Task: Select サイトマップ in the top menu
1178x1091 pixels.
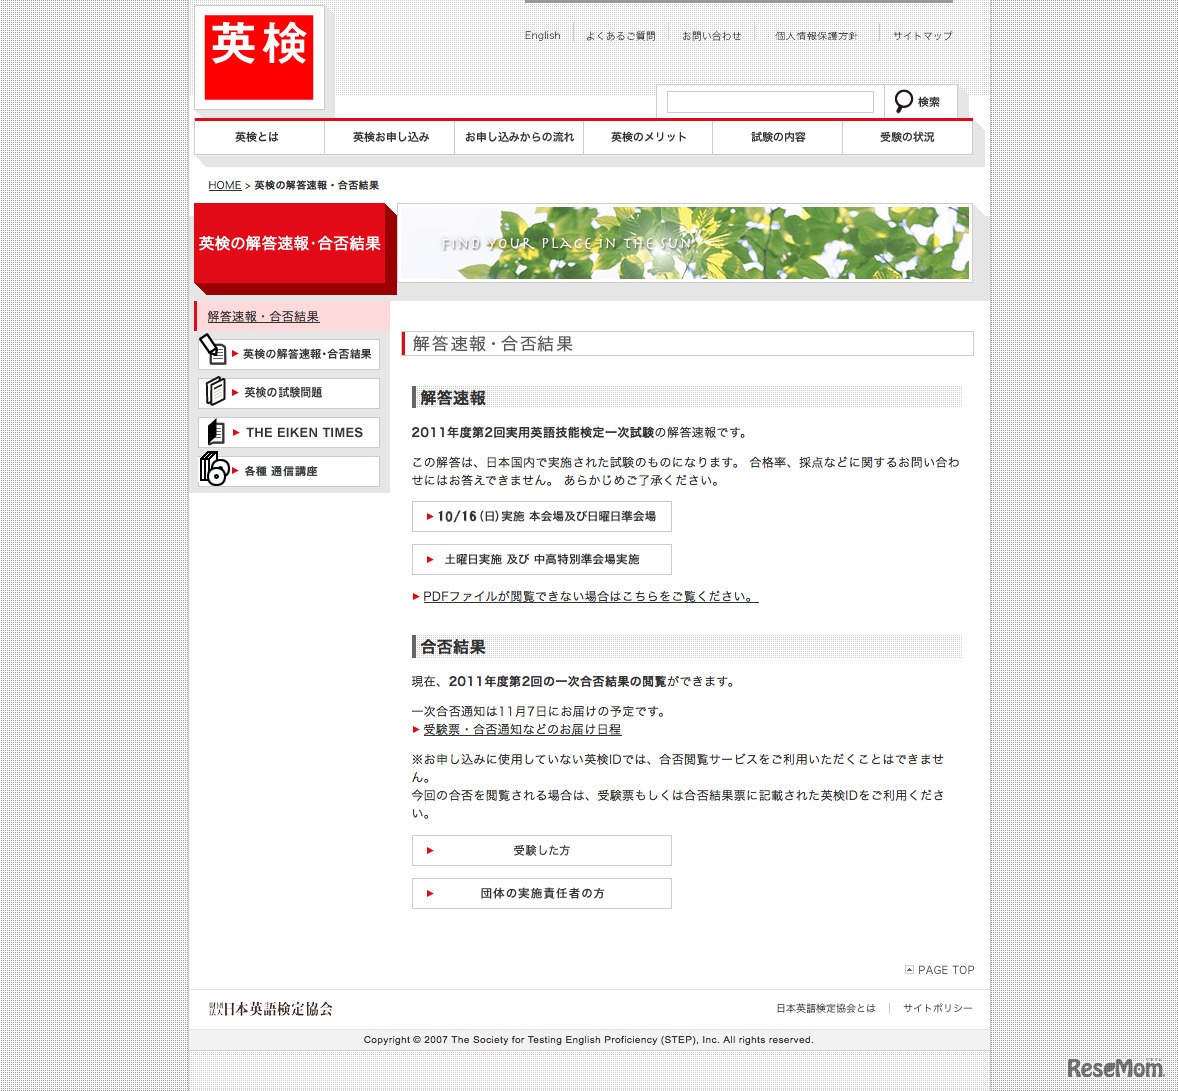Action: click(x=920, y=35)
